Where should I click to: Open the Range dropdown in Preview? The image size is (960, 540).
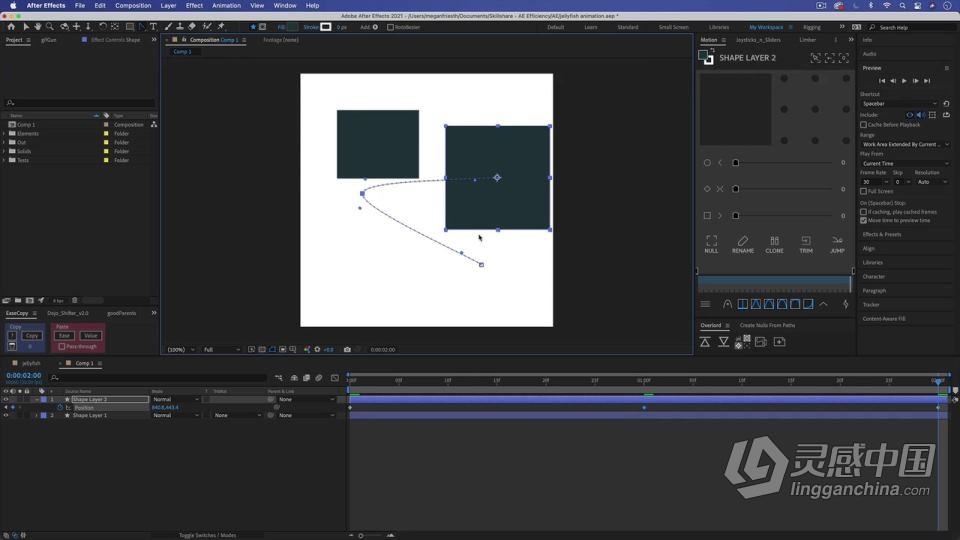click(x=905, y=144)
